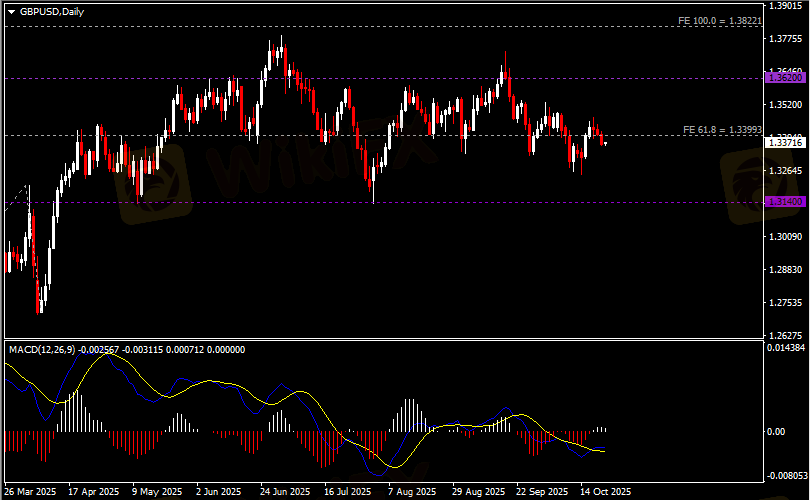Select the 24 Jun 2025 date label
The height and width of the screenshot is (500, 810).
285,492
